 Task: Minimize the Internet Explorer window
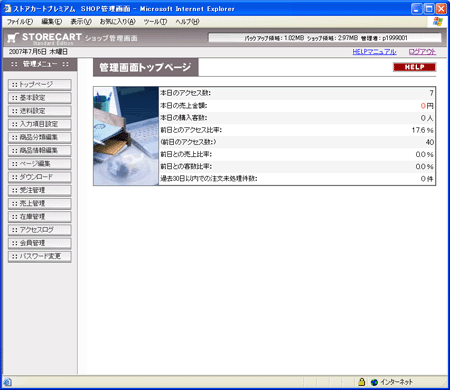417,9
